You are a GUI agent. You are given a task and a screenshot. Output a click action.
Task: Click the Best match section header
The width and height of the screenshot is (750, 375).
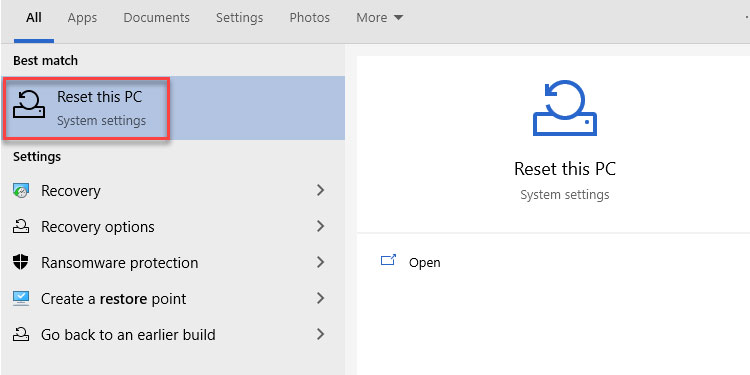click(45, 61)
